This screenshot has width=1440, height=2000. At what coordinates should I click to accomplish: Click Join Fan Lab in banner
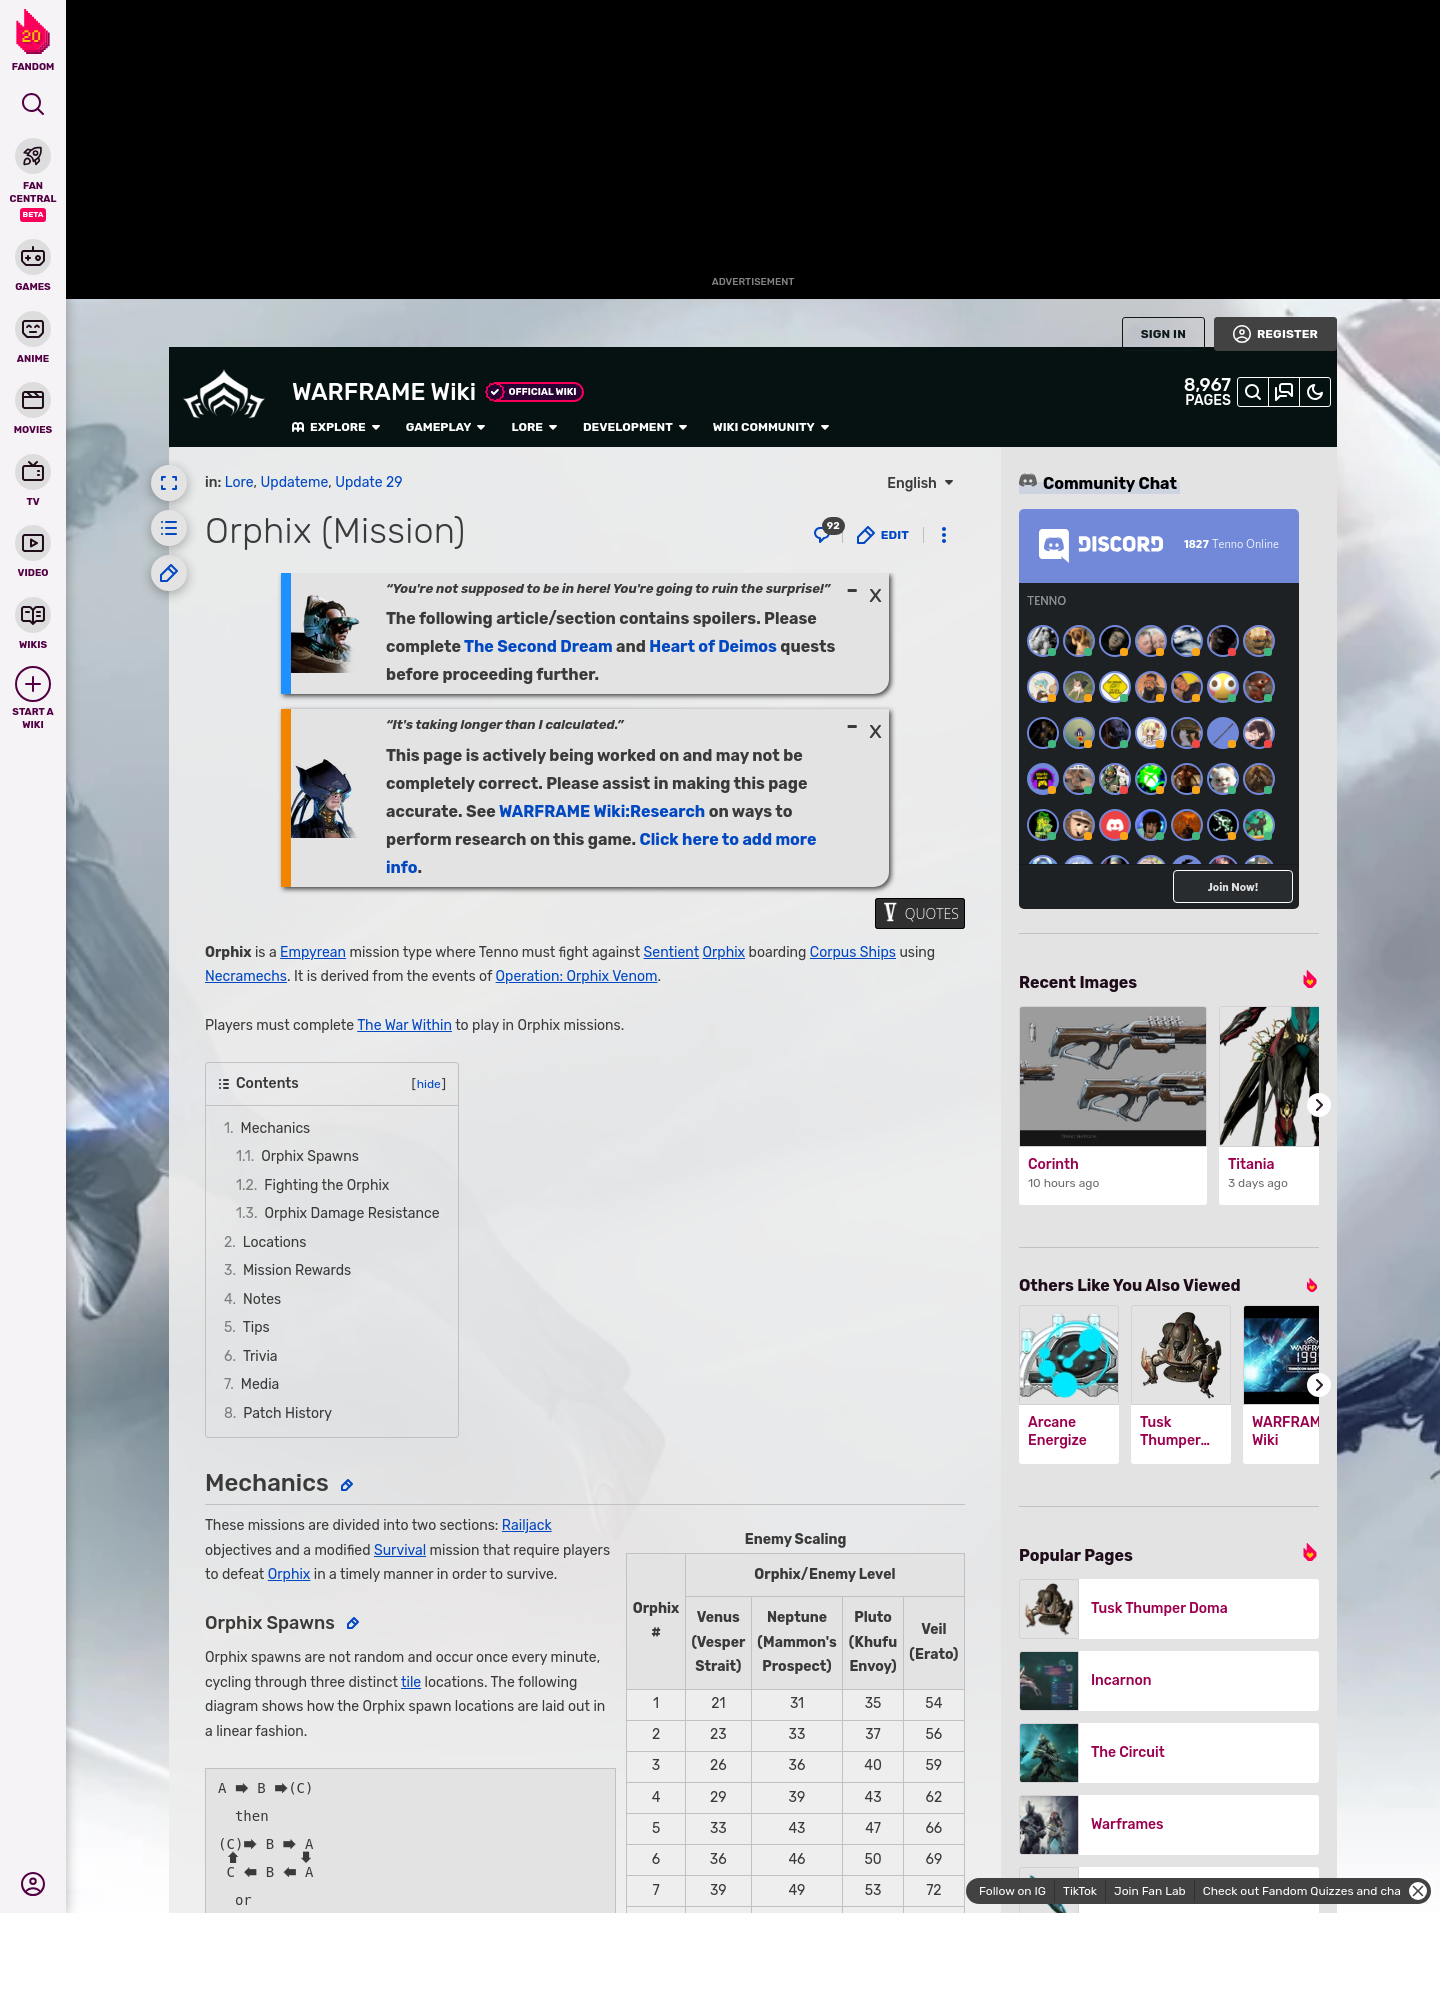[x=1149, y=1891]
